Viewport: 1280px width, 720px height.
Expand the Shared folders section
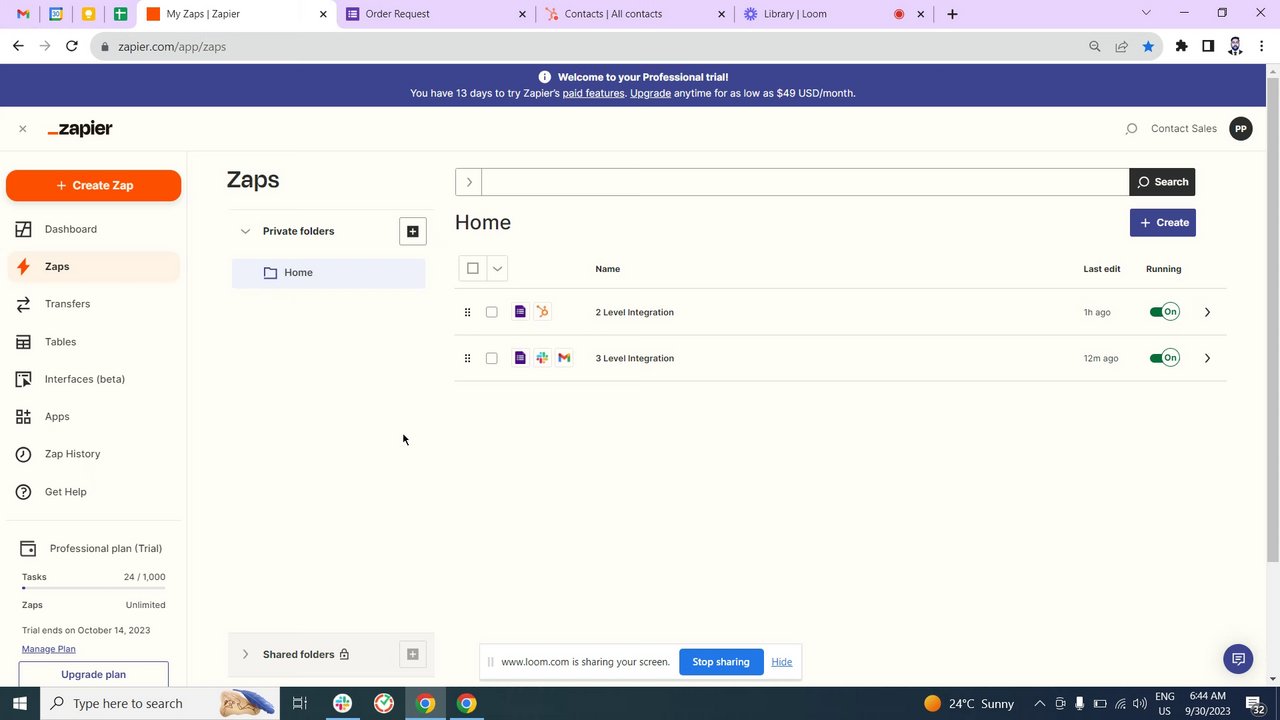pyautogui.click(x=245, y=654)
